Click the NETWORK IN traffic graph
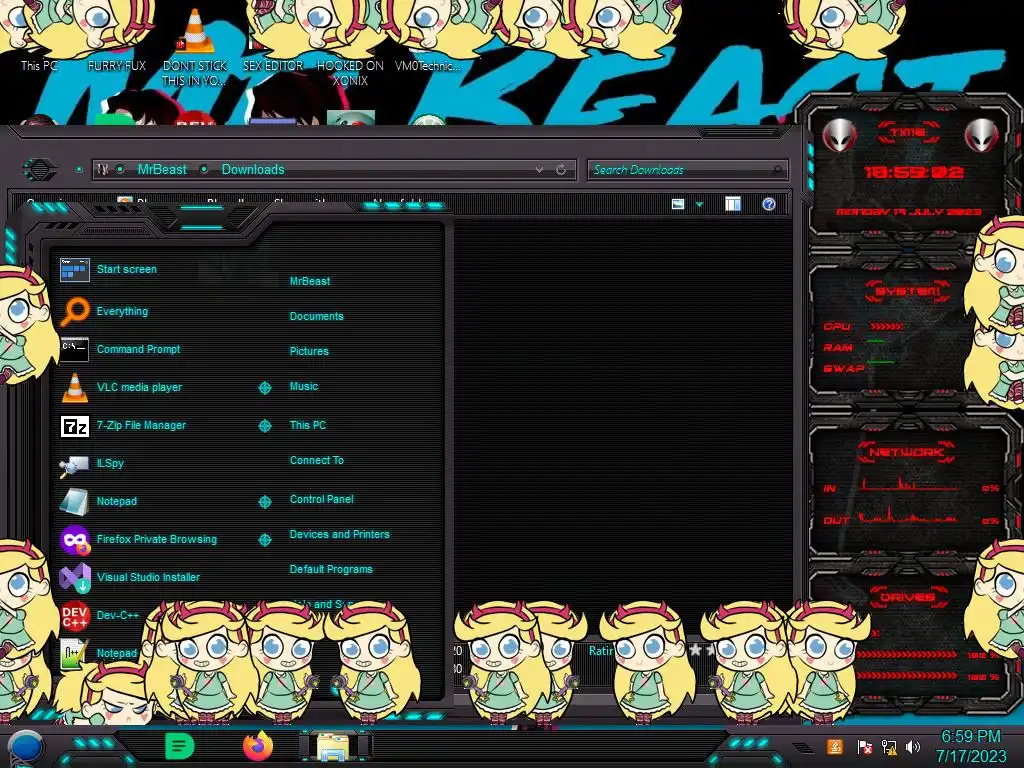Image resolution: width=1024 pixels, height=768 pixels. pos(910,484)
